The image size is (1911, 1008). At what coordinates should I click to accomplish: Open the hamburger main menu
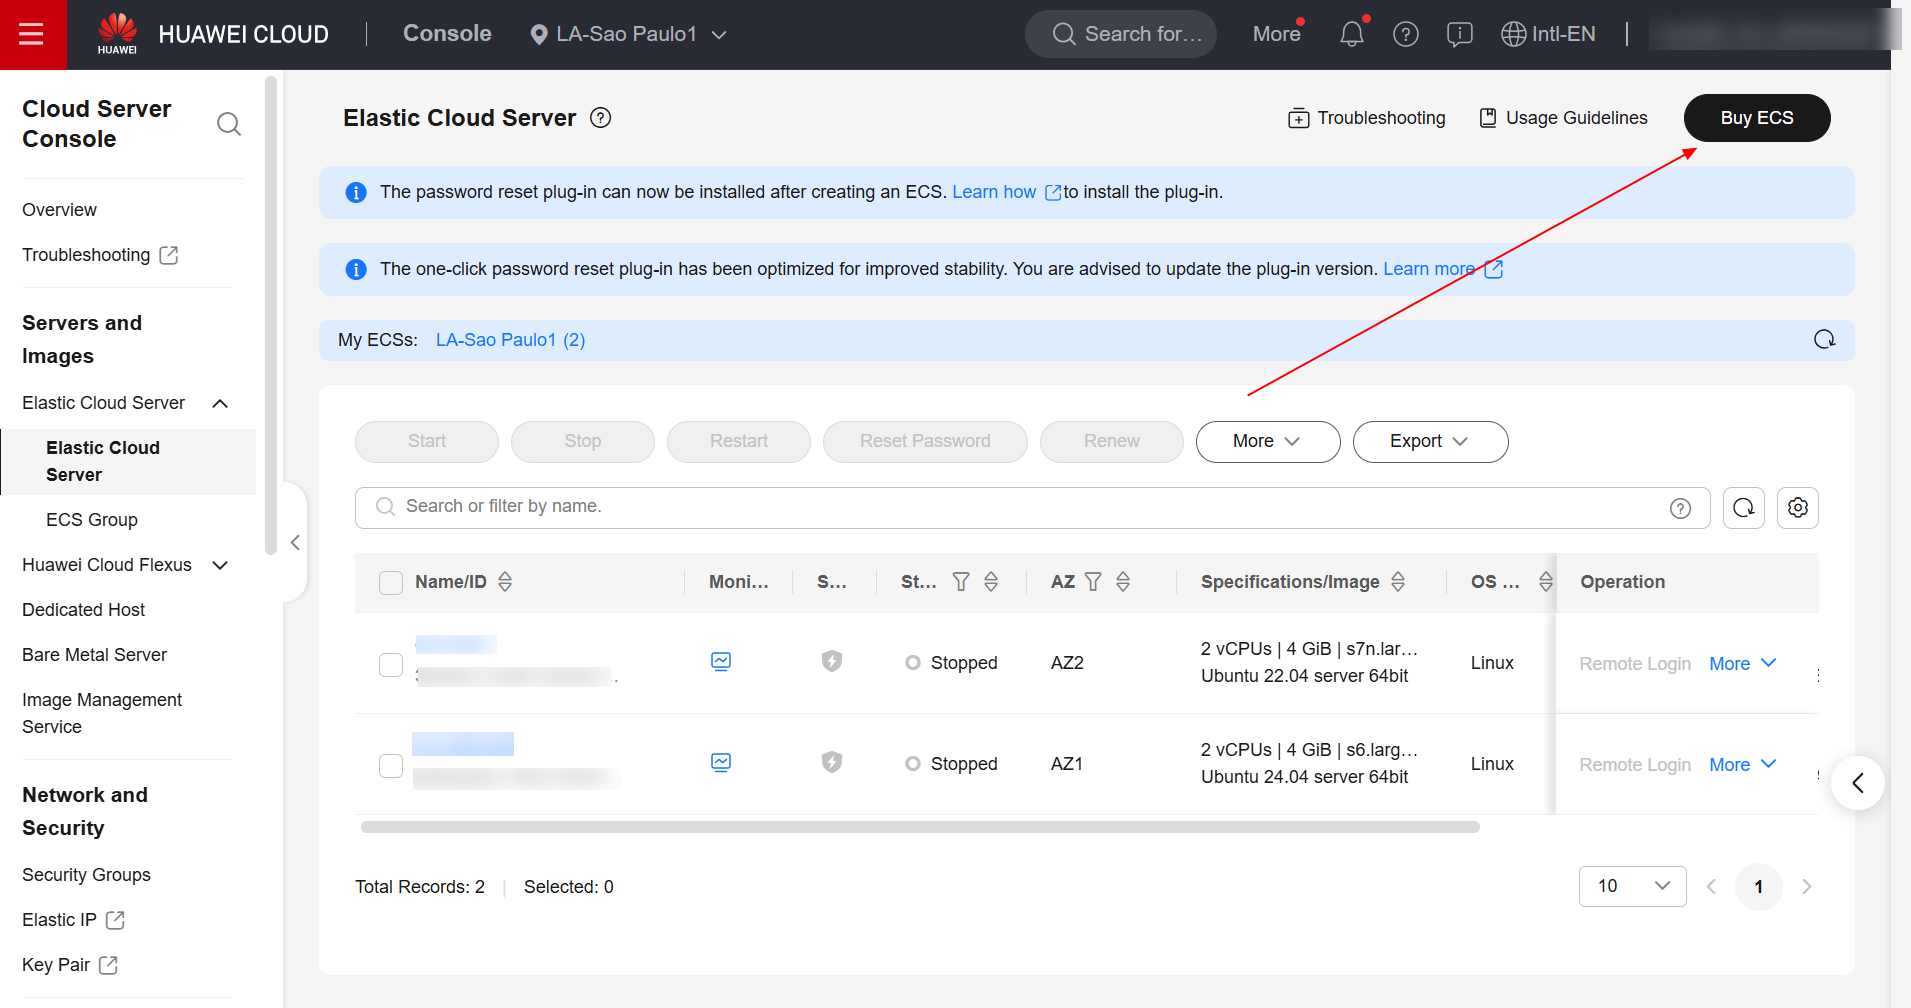32,35
